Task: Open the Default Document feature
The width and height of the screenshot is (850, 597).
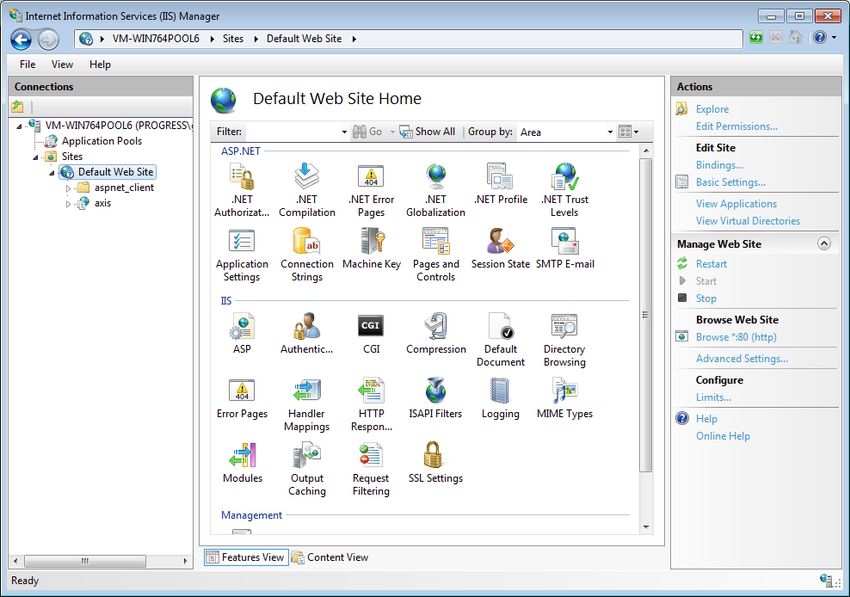Action: tap(500, 340)
